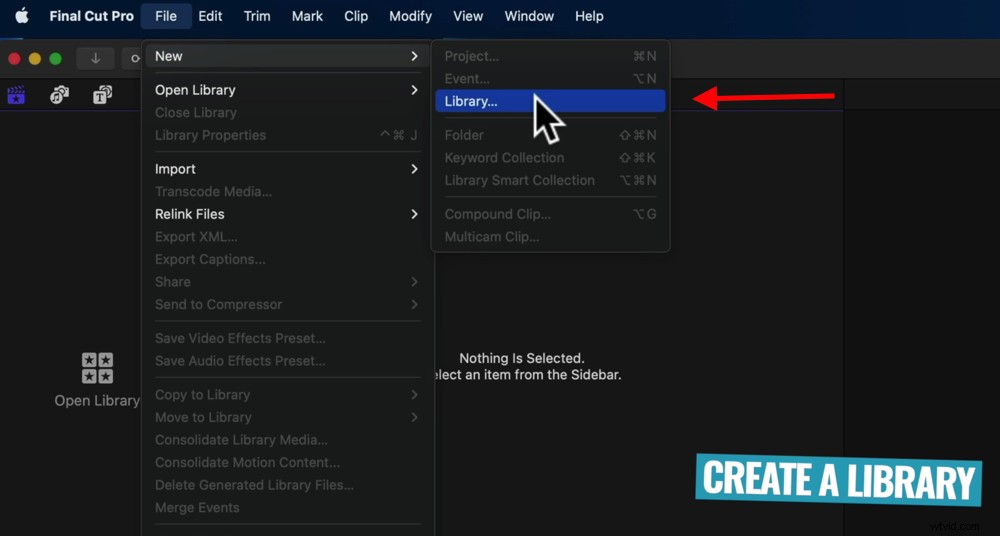Choose Event... in the New submenu
Image resolution: width=1000 pixels, height=536 pixels.
[550, 79]
